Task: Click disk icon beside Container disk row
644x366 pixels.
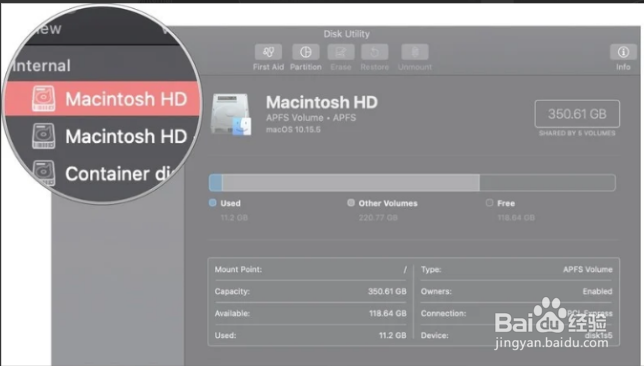Action: click(x=44, y=173)
